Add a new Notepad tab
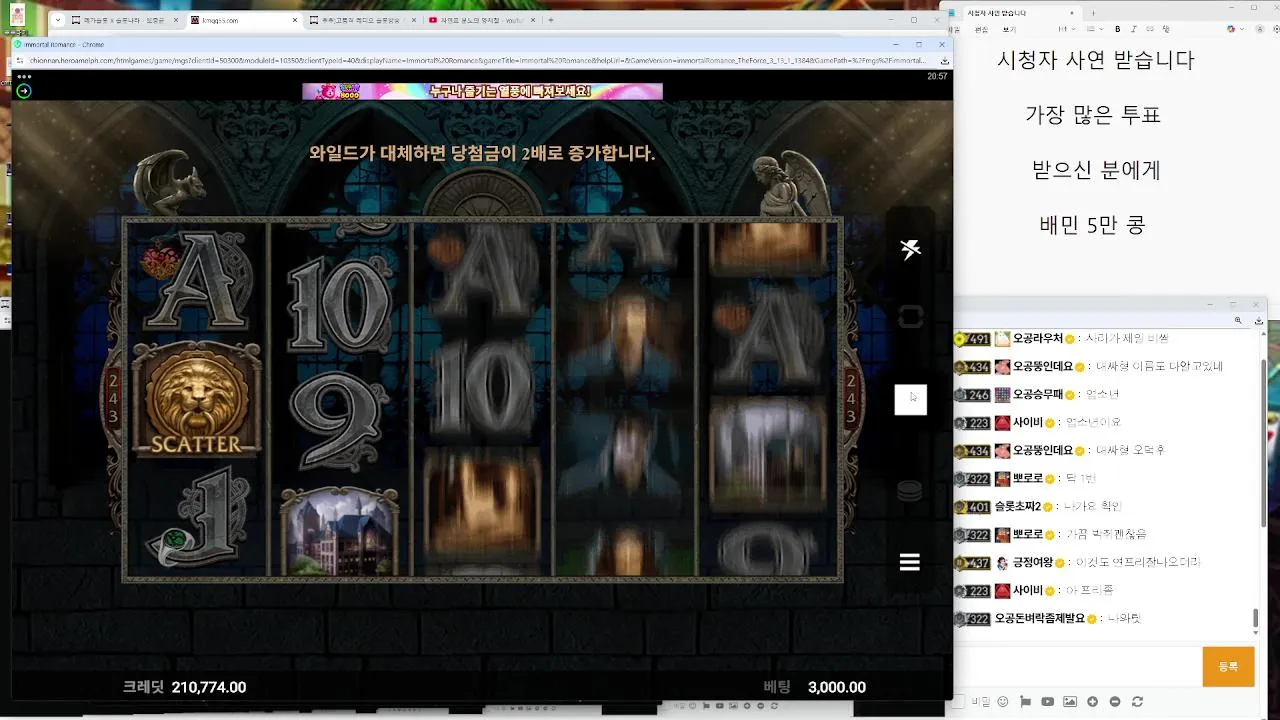The width and height of the screenshot is (1280, 720). pos(1093,13)
